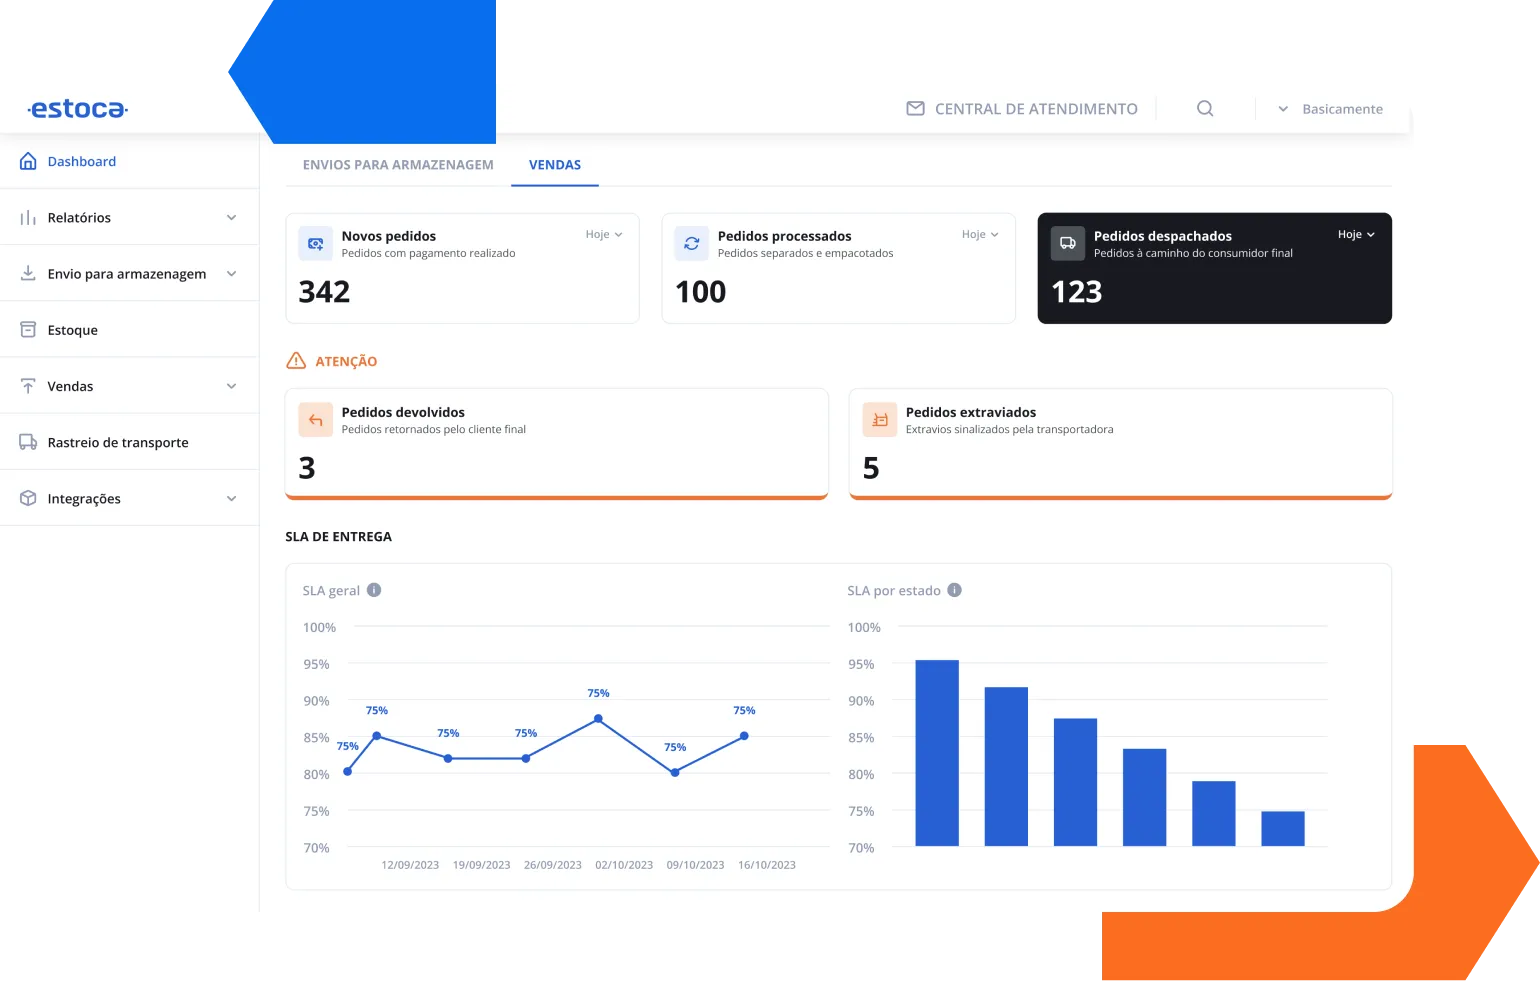Open Hoje dropdown on Pedidos processados
This screenshot has height=981, width=1540.
click(980, 234)
